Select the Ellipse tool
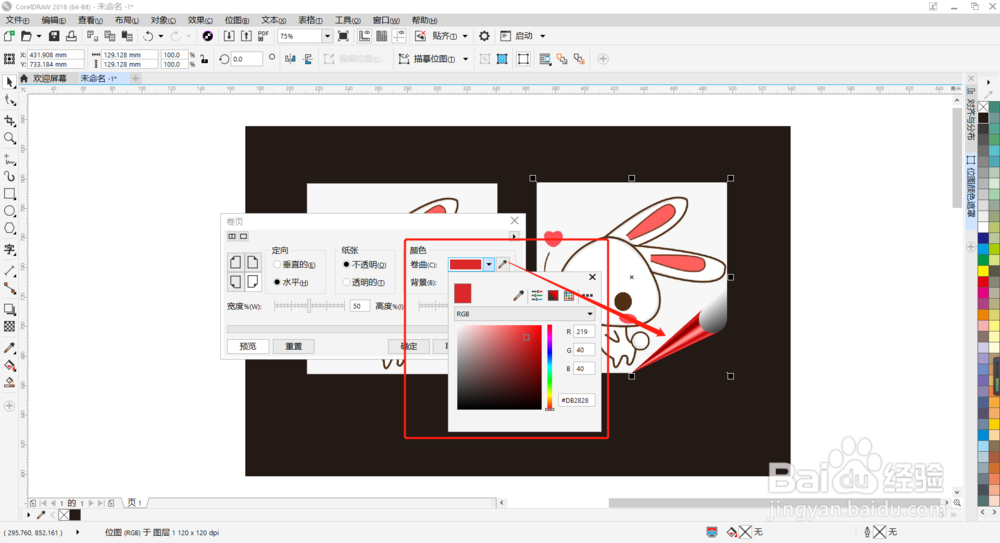This screenshot has width=1000, height=543. 10,211
